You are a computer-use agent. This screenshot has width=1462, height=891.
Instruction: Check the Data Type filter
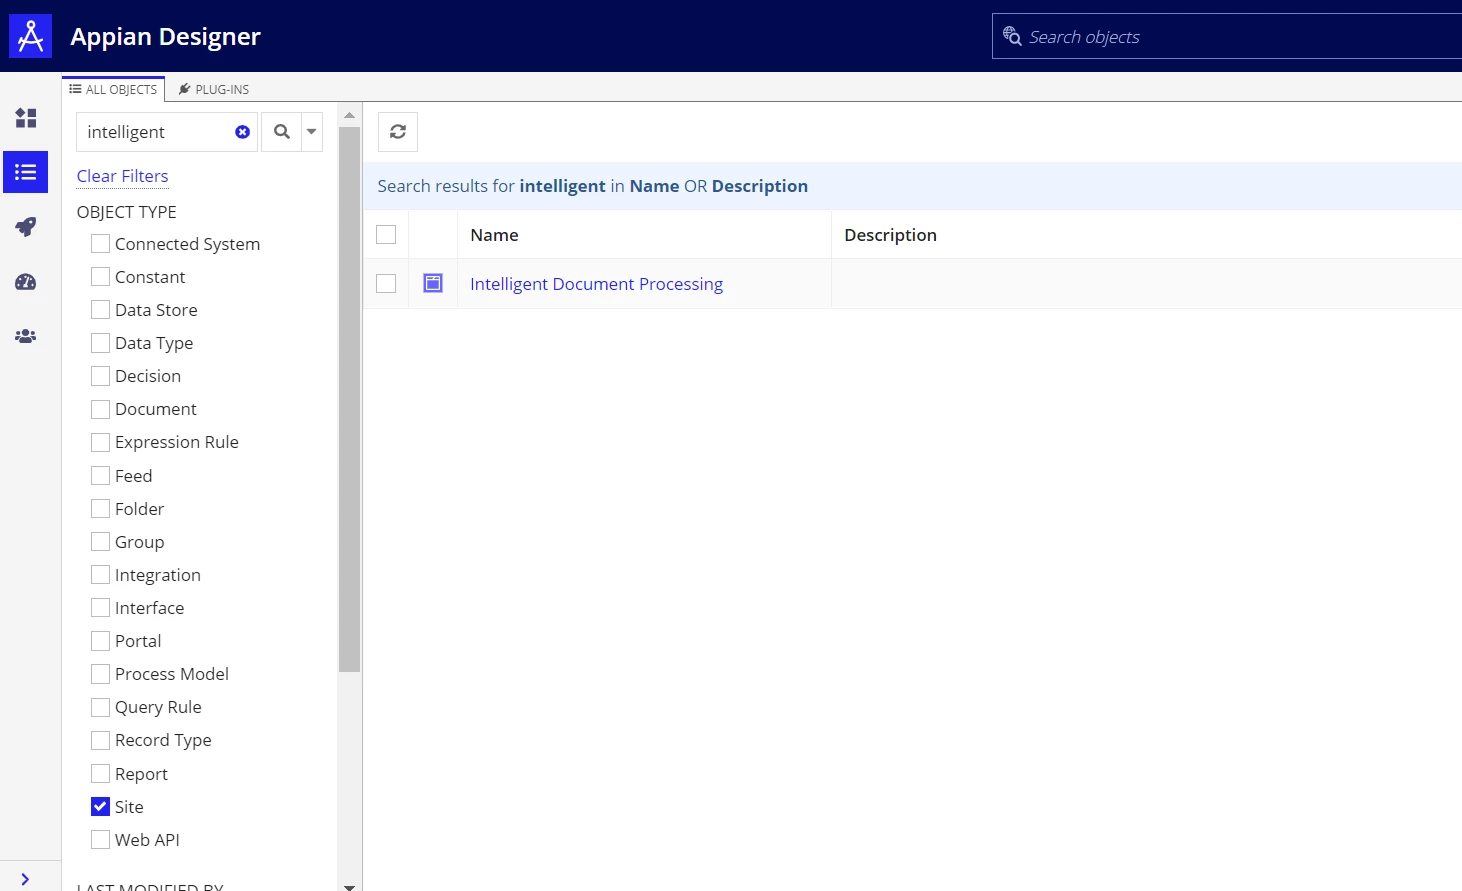tap(100, 343)
